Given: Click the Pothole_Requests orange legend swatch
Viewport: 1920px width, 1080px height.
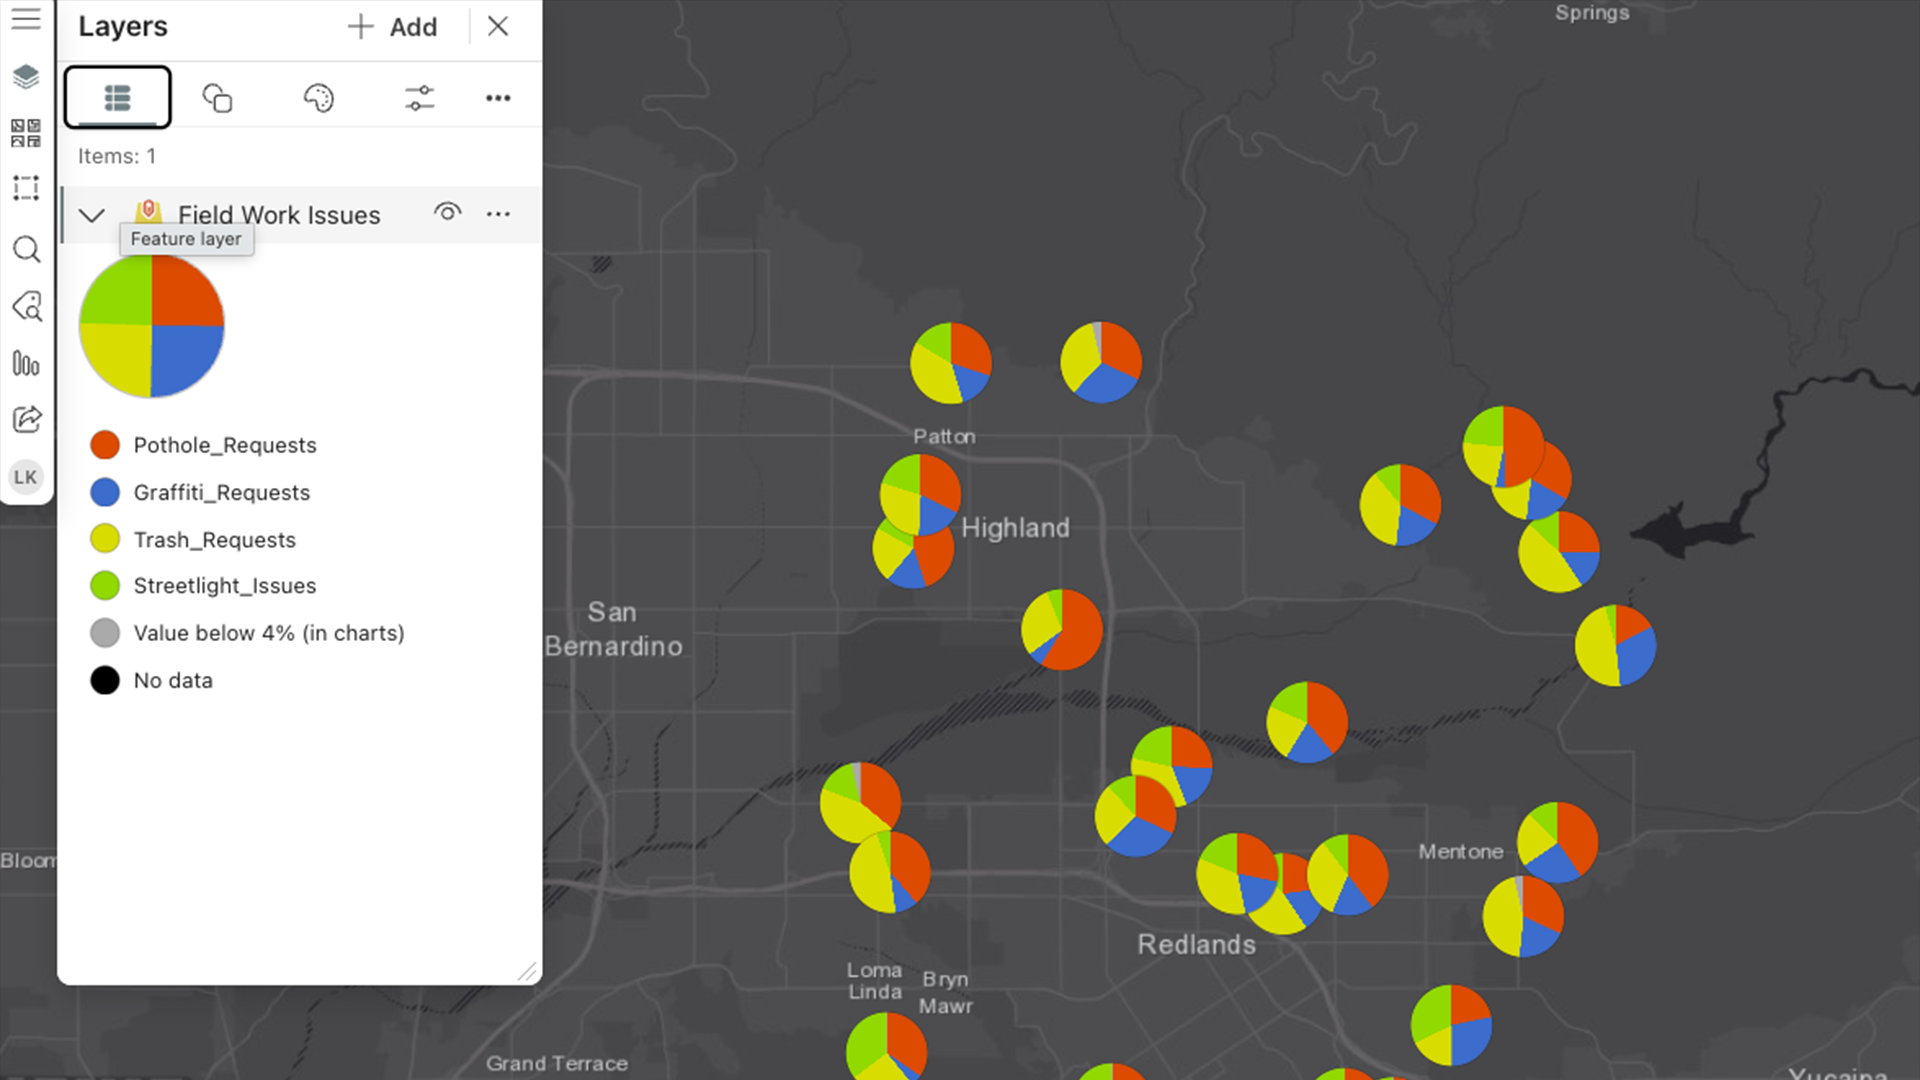Looking at the screenshot, I should (x=105, y=445).
